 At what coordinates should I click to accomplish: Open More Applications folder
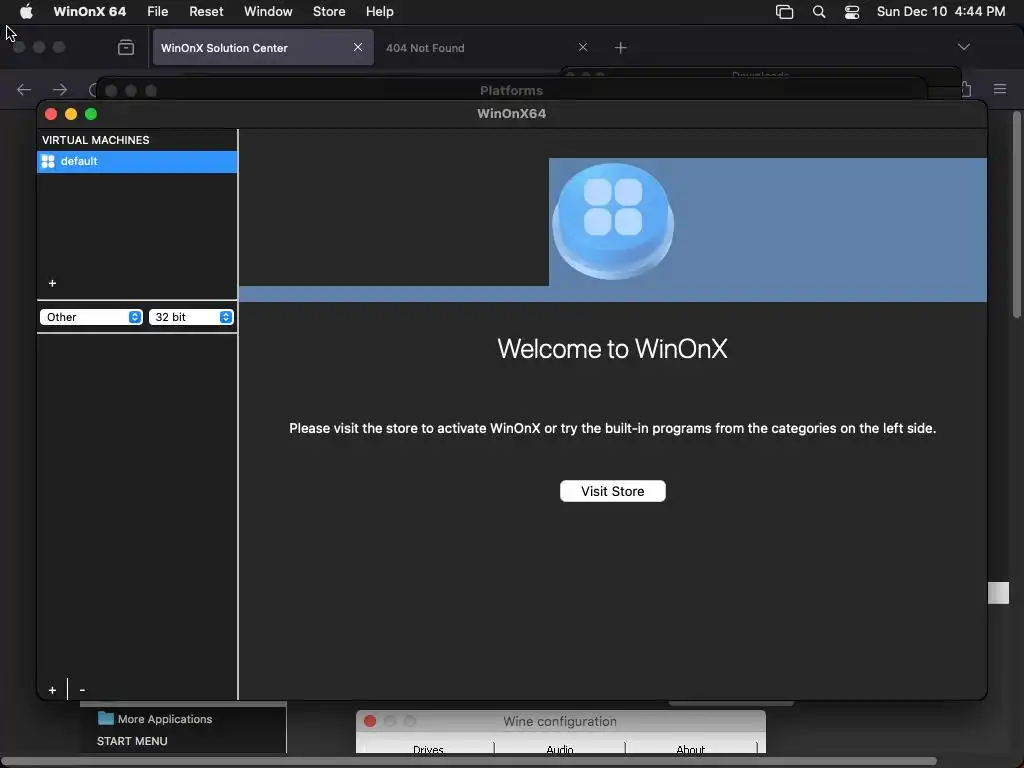pos(155,719)
